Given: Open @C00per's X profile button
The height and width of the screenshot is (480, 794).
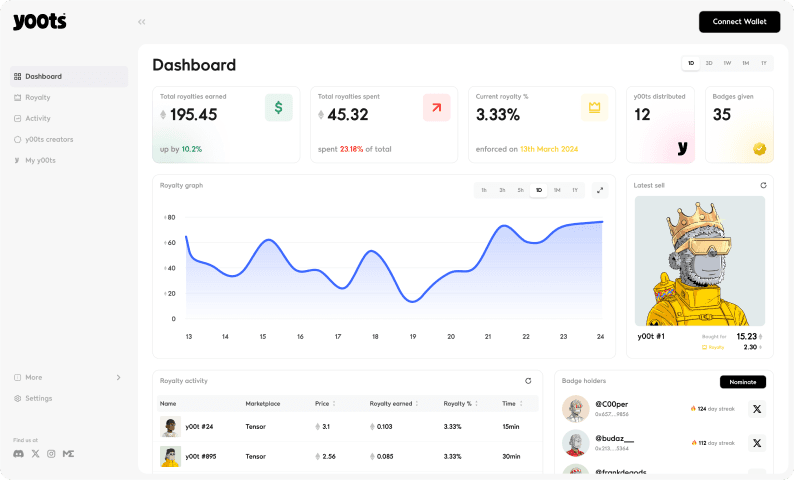Looking at the screenshot, I should [x=757, y=409].
